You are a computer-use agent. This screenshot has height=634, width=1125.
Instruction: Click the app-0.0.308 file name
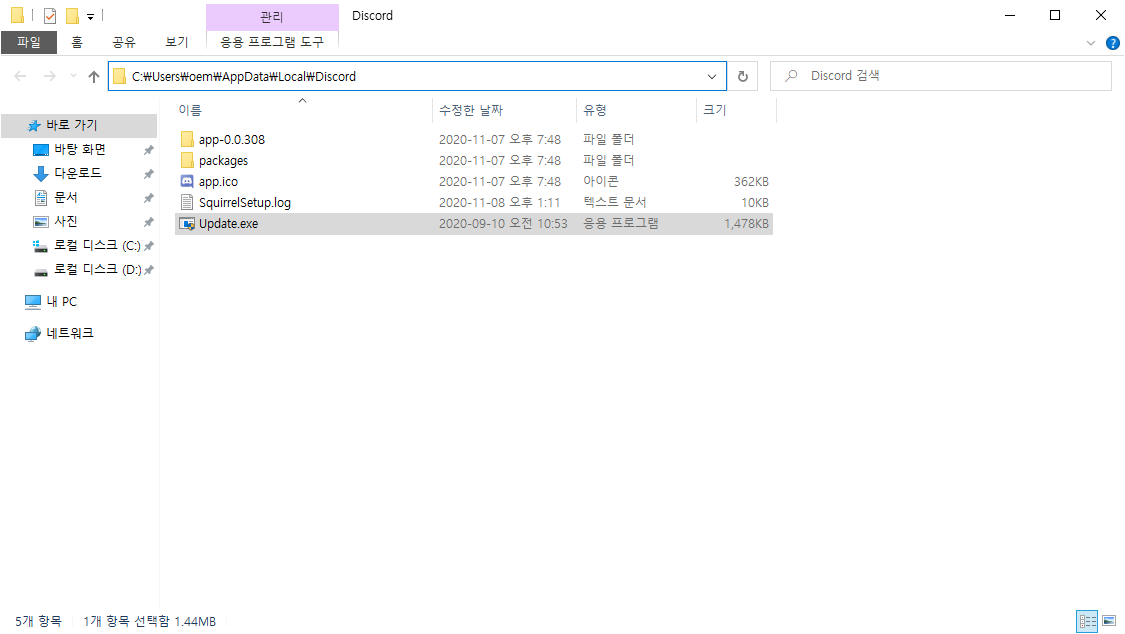(232, 139)
